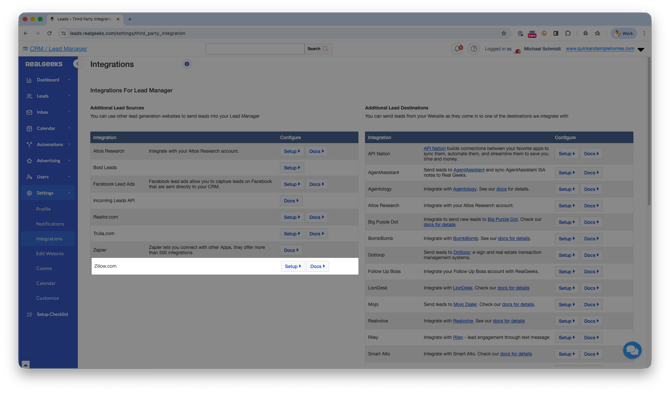Click Setup for Realtor.com

tap(292, 217)
